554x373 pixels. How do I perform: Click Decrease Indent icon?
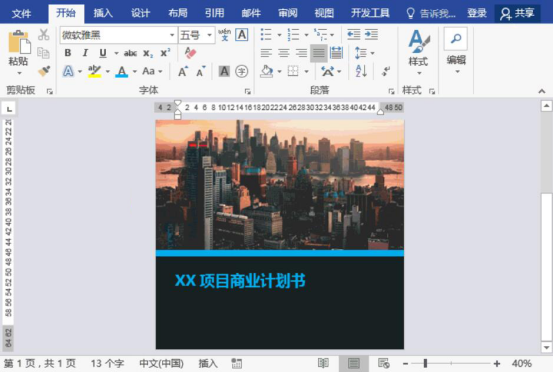click(x=354, y=35)
